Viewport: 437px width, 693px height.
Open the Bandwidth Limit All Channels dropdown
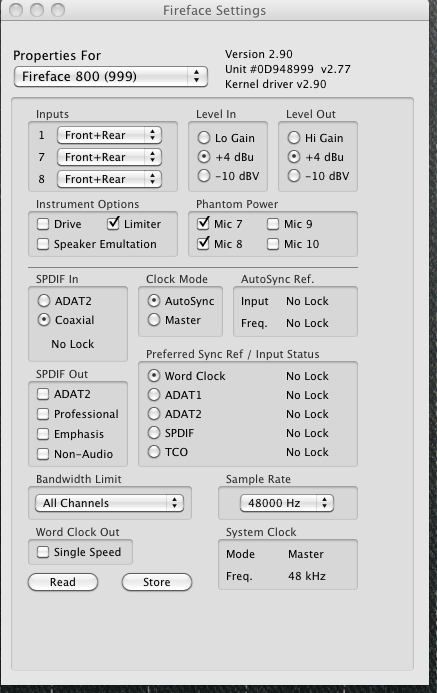(109, 503)
